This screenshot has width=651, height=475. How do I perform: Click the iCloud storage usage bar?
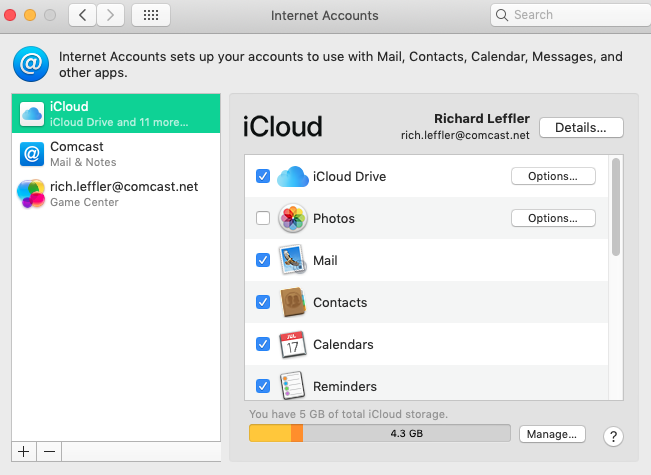point(379,434)
